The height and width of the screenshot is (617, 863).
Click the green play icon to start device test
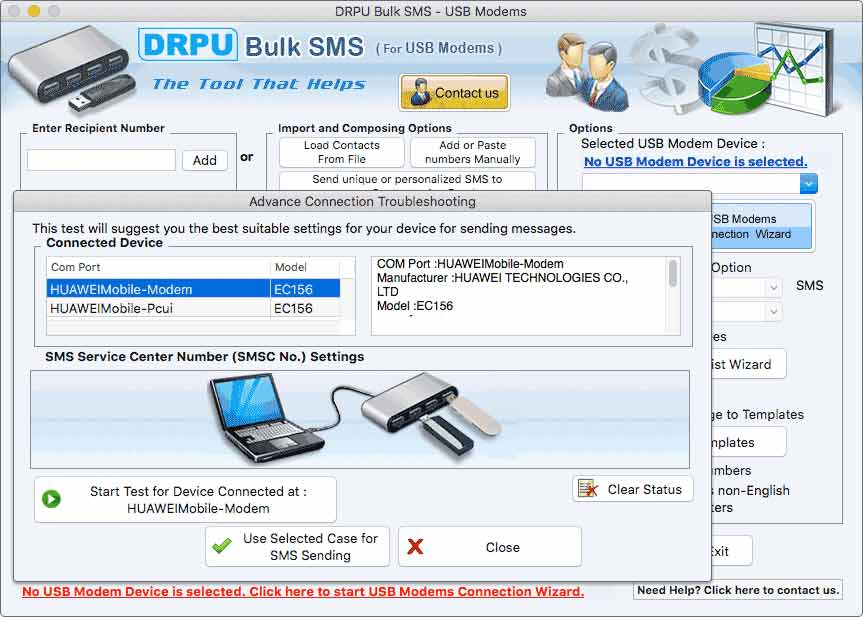pos(49,500)
